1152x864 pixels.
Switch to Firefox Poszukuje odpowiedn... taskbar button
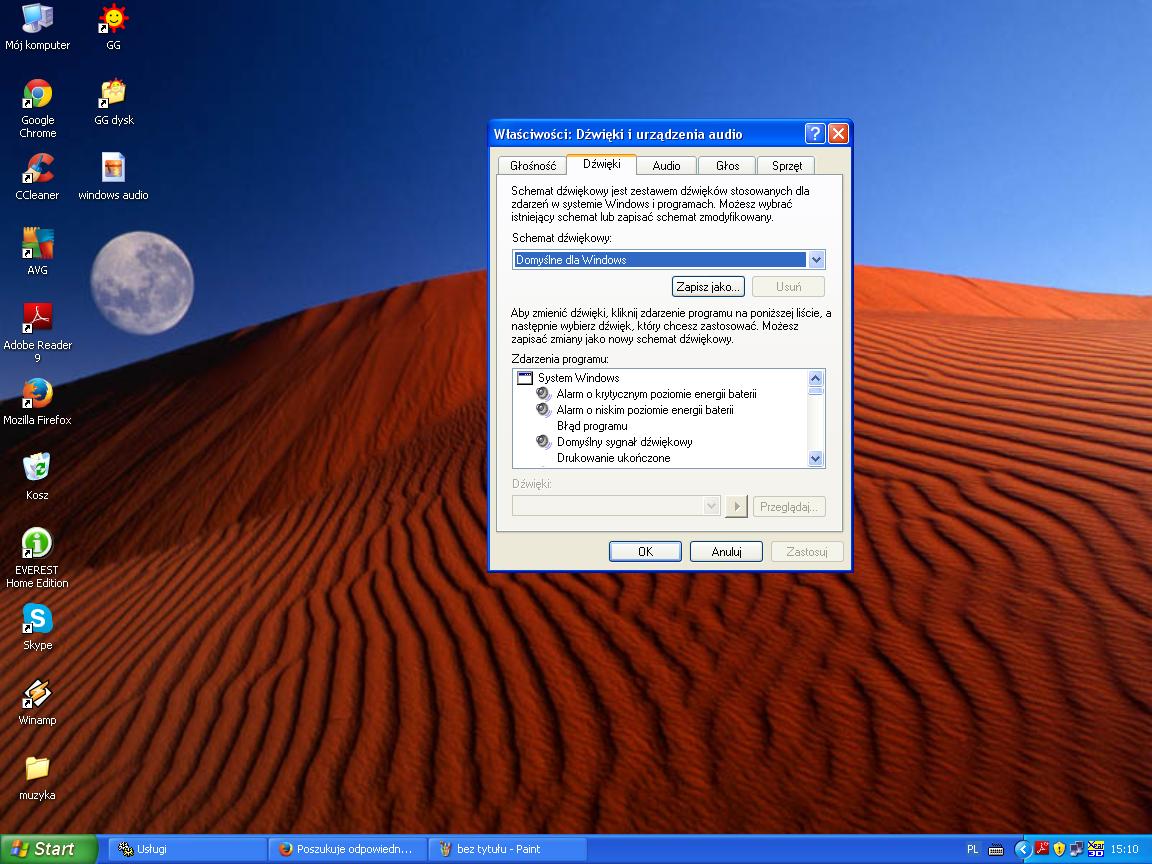point(348,849)
